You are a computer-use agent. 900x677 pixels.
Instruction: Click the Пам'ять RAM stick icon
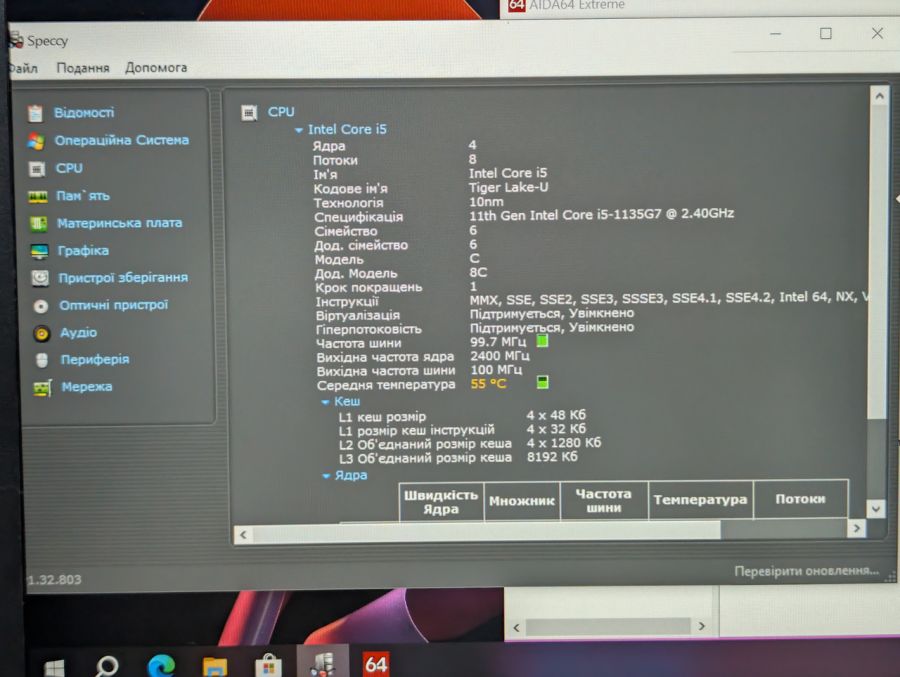point(38,196)
